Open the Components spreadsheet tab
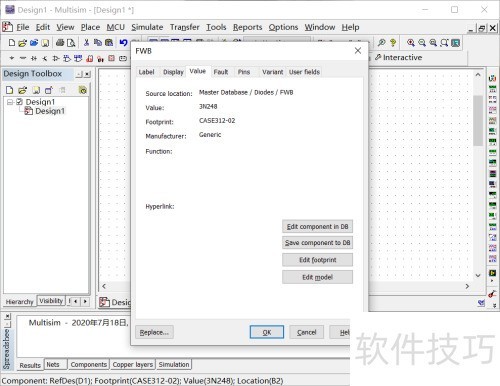 tap(89, 364)
